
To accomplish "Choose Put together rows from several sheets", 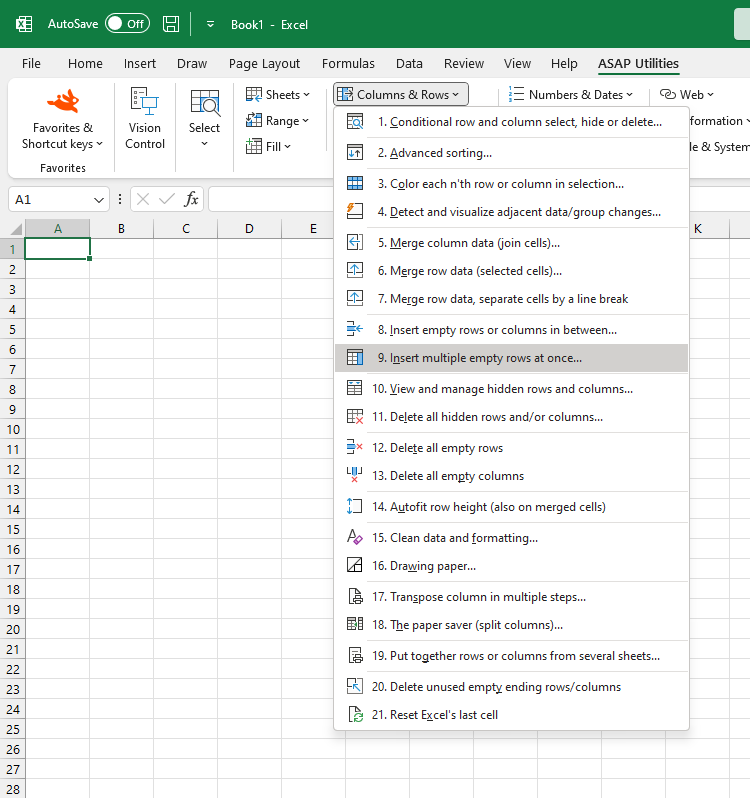I will coord(511,656).
